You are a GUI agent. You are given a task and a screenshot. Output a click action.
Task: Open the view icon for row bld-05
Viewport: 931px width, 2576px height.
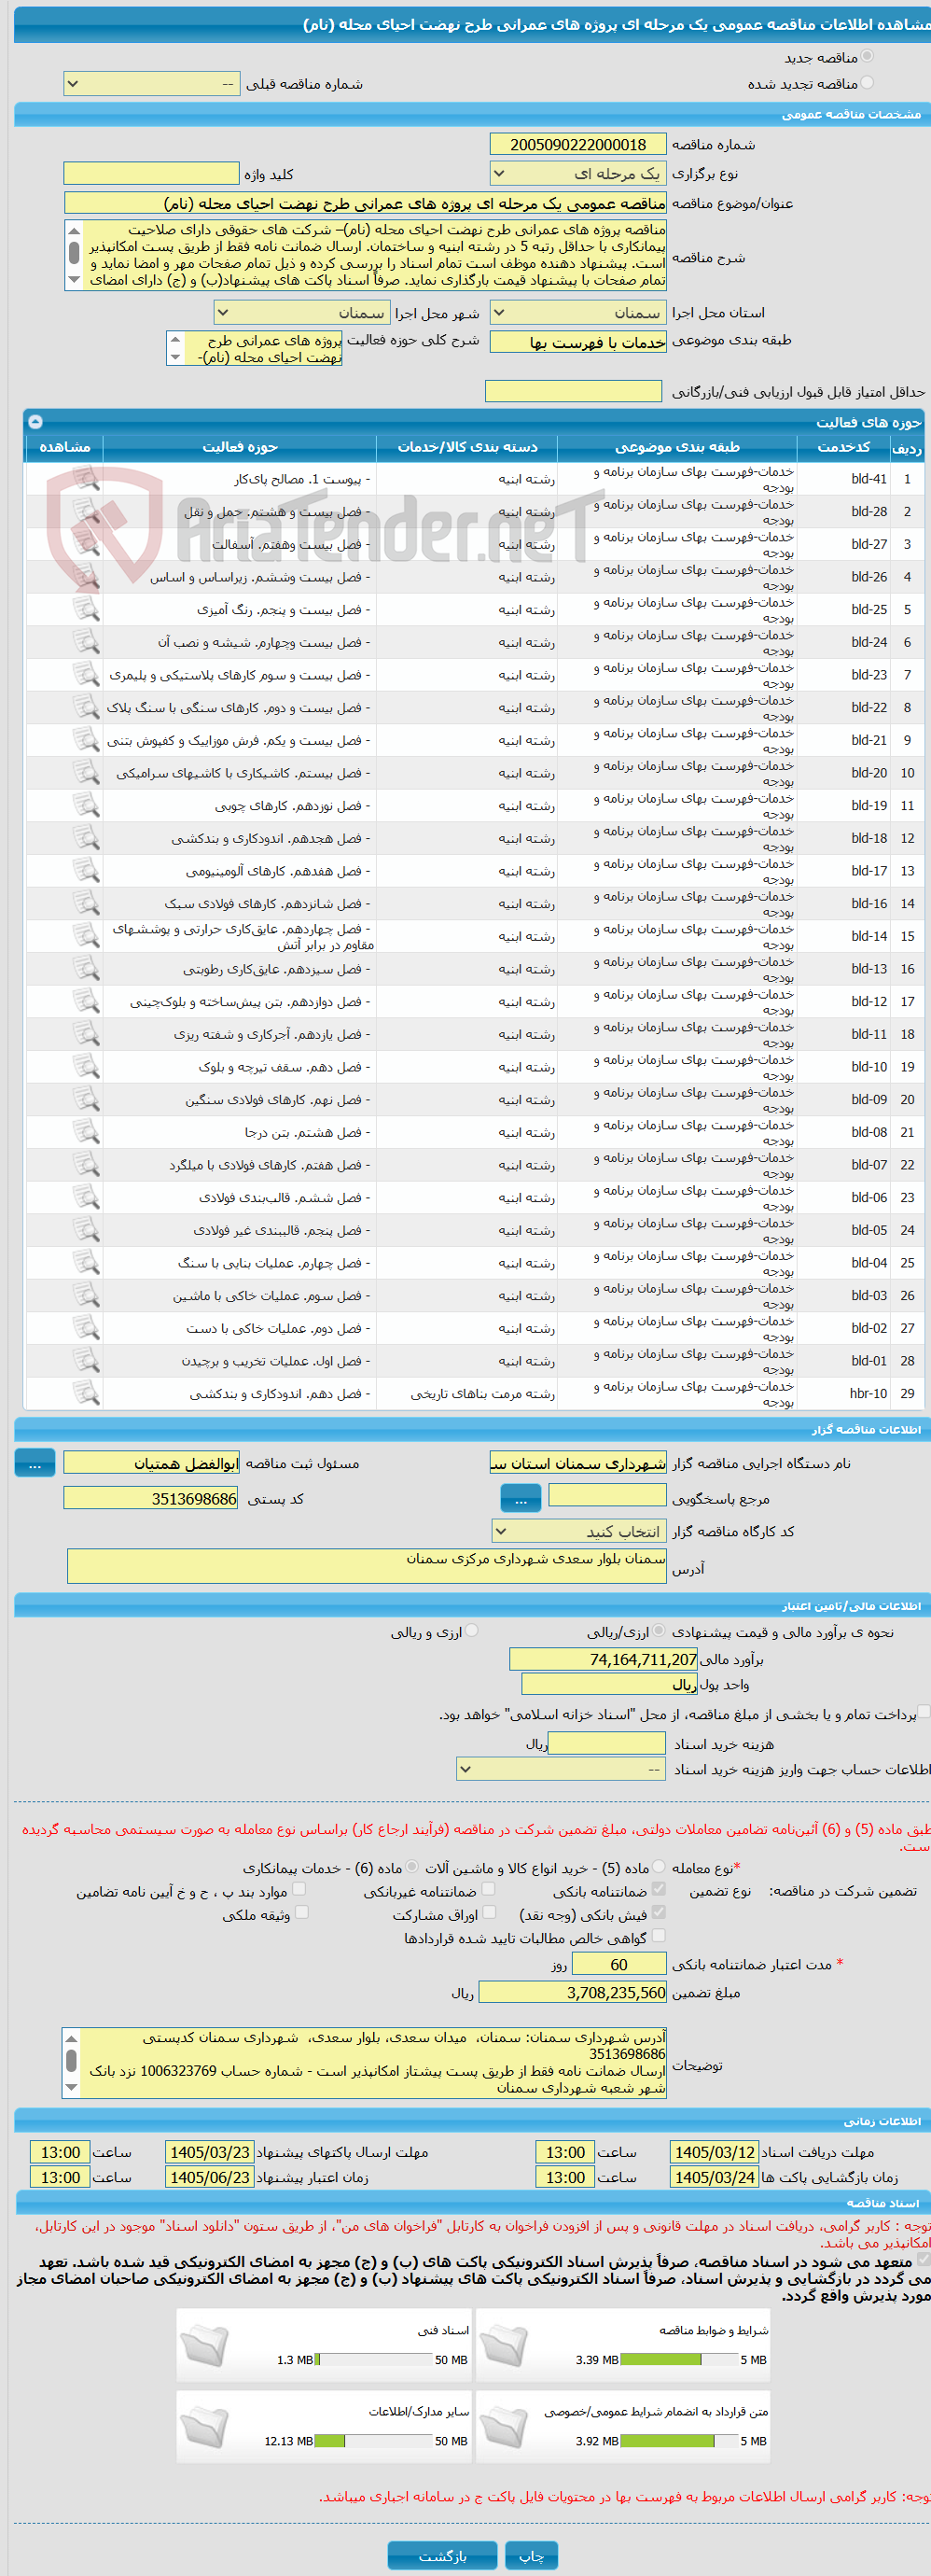click(87, 1229)
